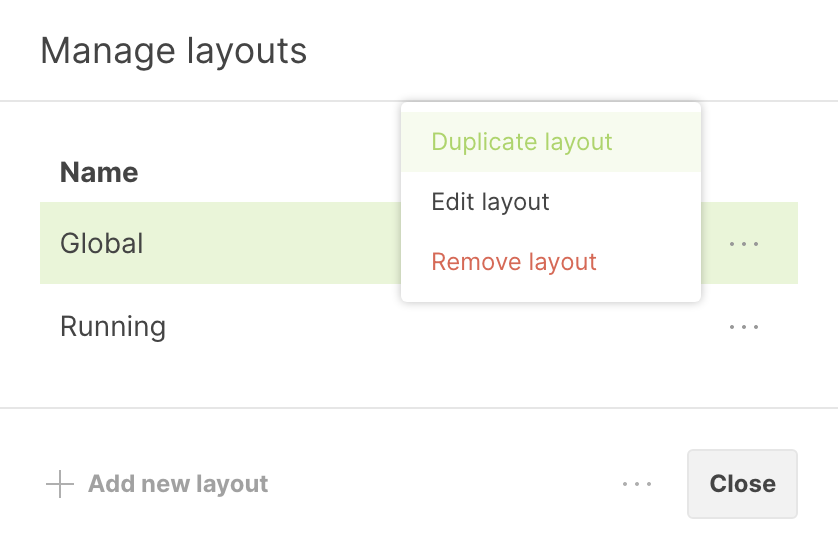838x559 pixels.
Task: Click the Running layout name text
Action: tap(113, 326)
